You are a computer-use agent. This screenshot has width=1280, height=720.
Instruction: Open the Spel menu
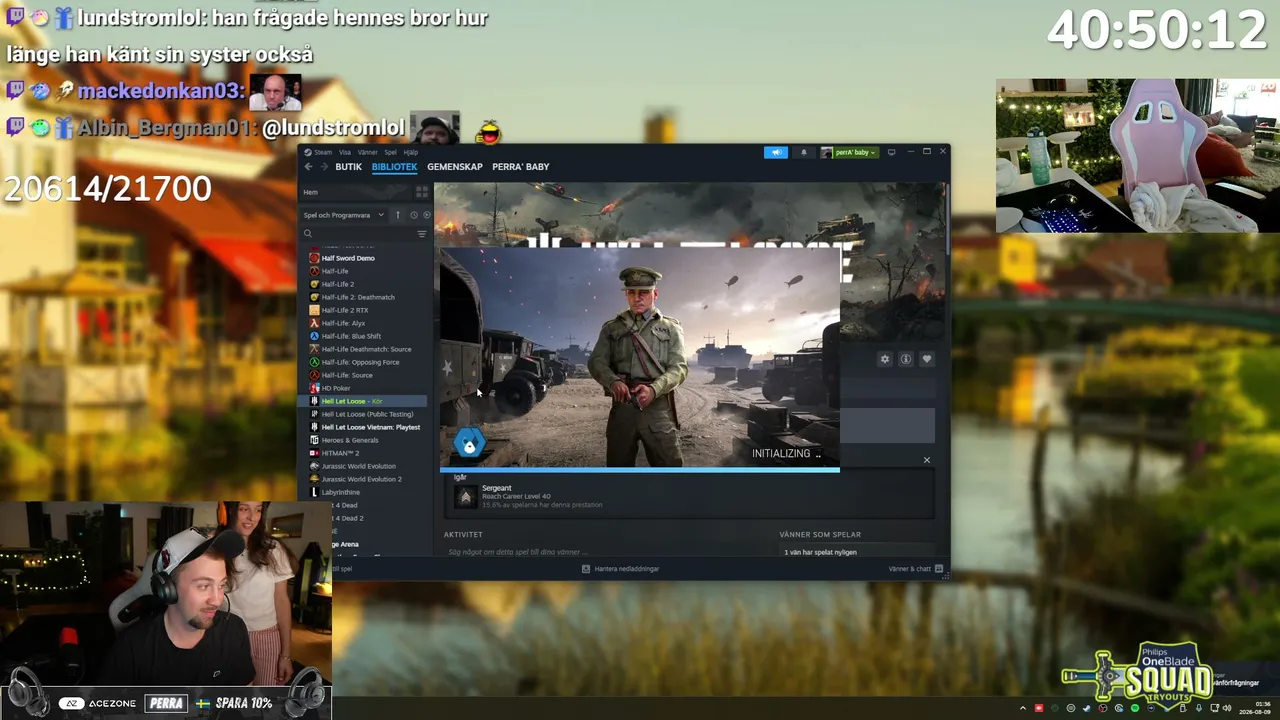(390, 152)
